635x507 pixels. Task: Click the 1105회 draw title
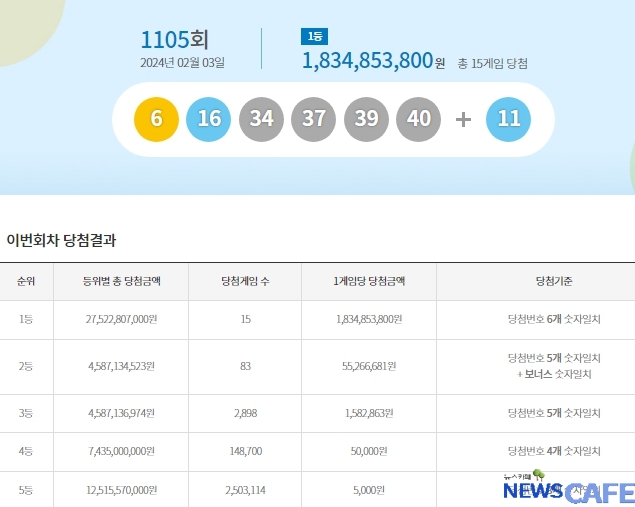(175, 40)
